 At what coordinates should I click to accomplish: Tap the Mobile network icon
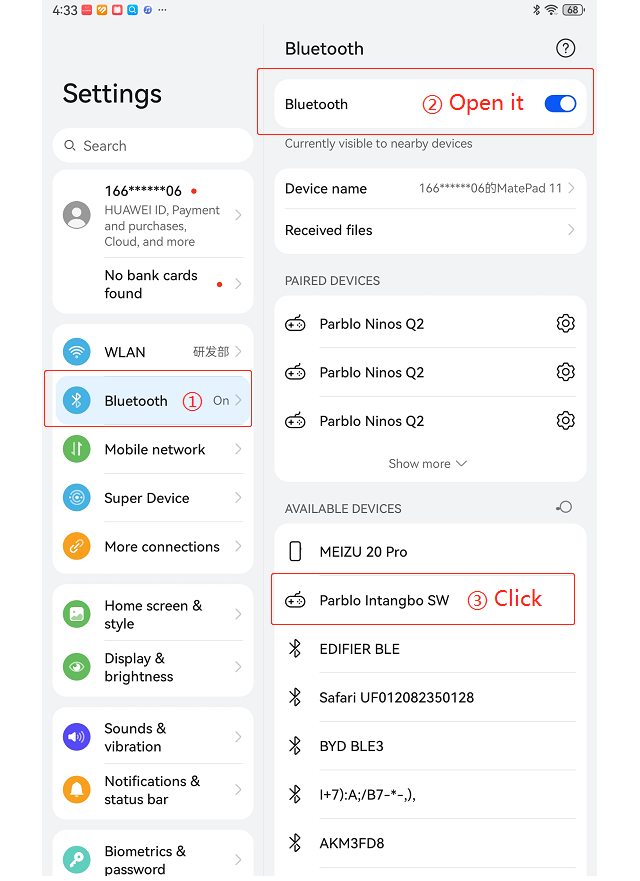click(77, 449)
